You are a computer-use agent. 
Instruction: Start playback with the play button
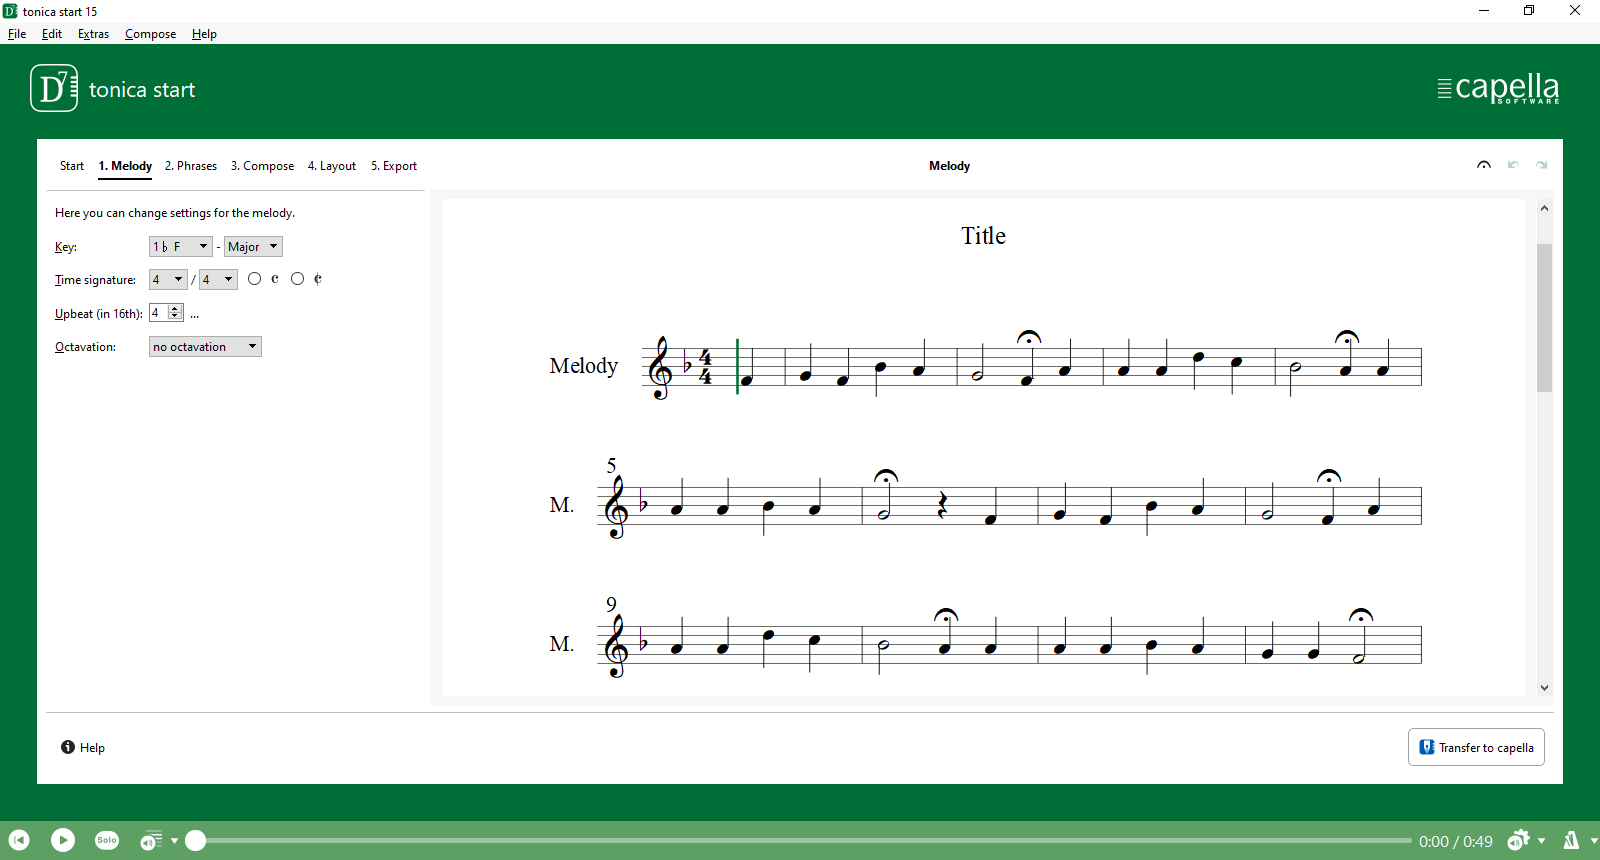pyautogui.click(x=63, y=841)
